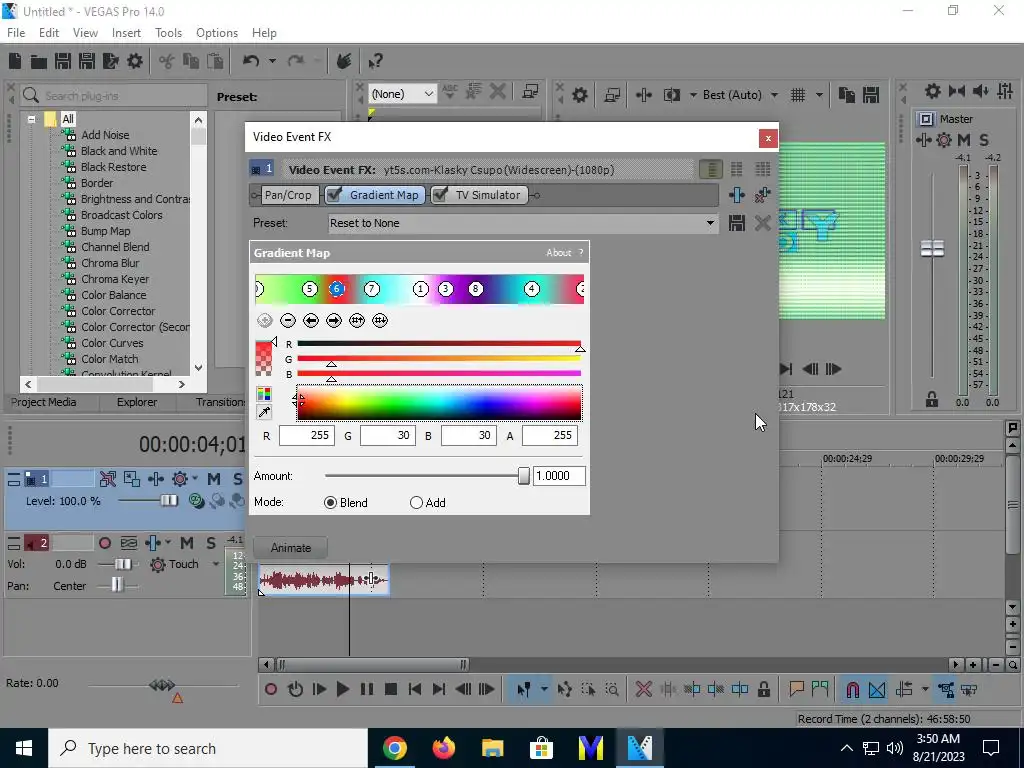Click the New project icon
The height and width of the screenshot is (768, 1024).
pyautogui.click(x=15, y=61)
